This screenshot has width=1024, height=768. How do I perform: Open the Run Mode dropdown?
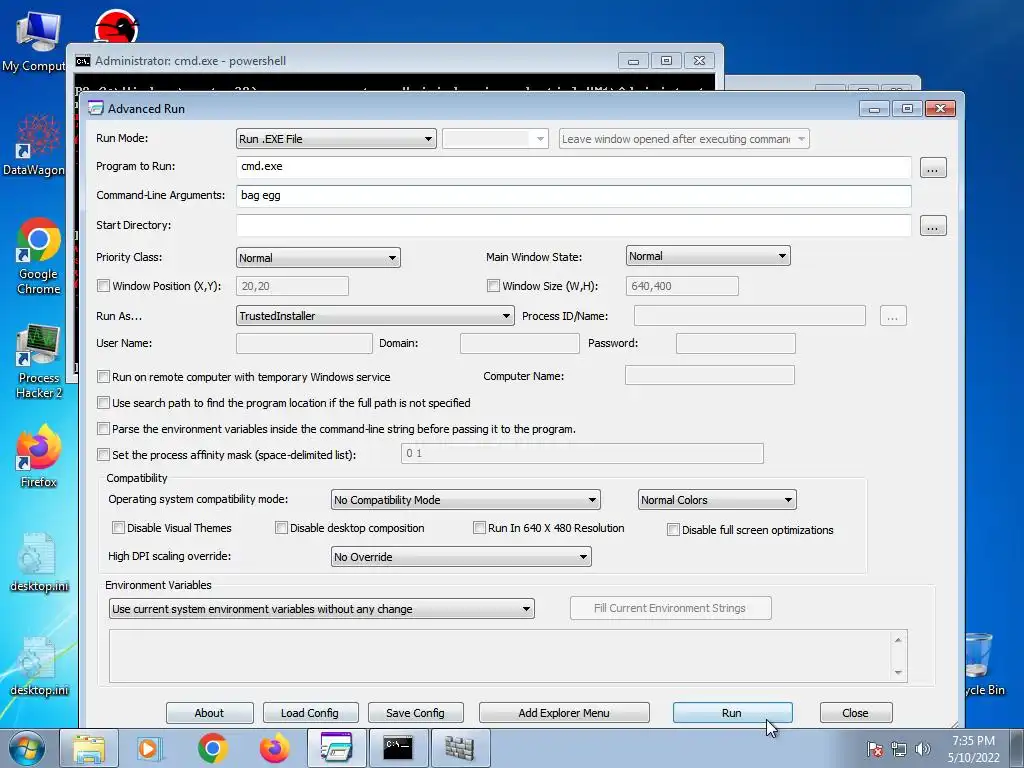336,138
